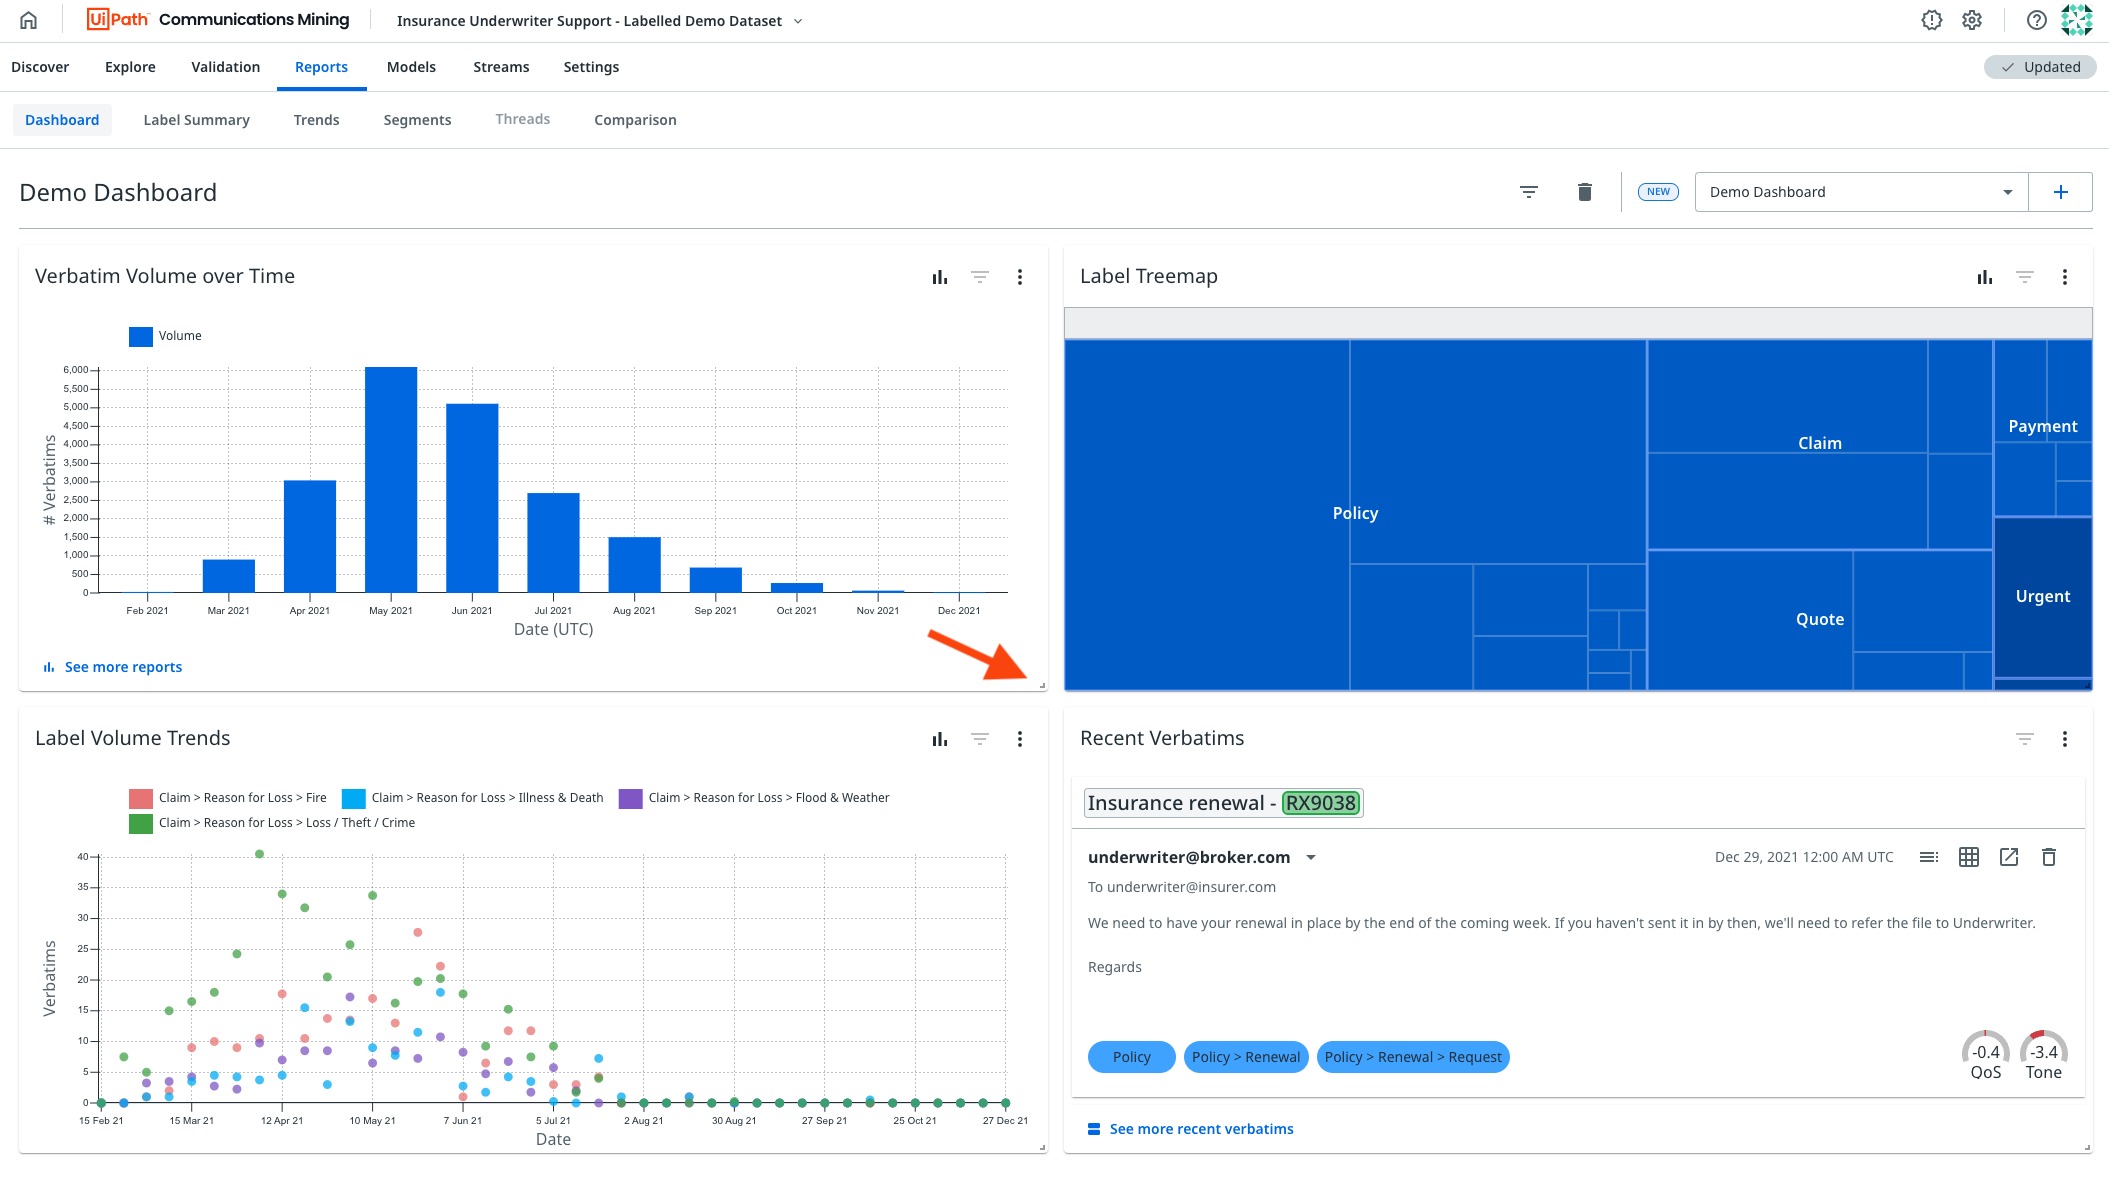
Task: Click the grid table icon on verbatim
Action: pyautogui.click(x=1968, y=857)
